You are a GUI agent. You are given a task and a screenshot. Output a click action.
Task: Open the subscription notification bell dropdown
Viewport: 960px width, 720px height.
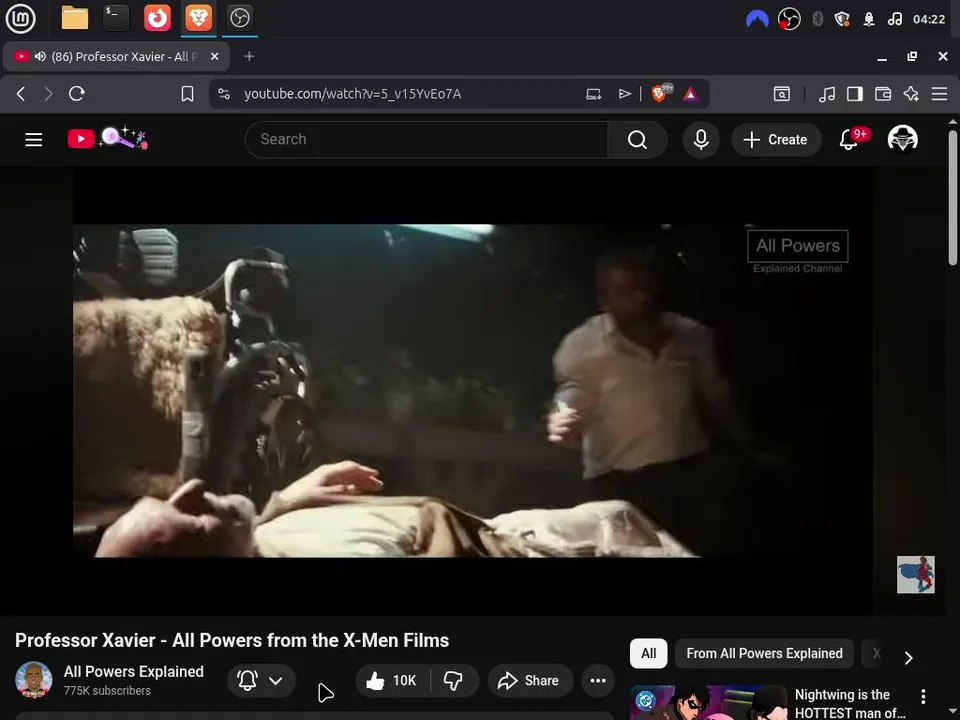coord(261,680)
